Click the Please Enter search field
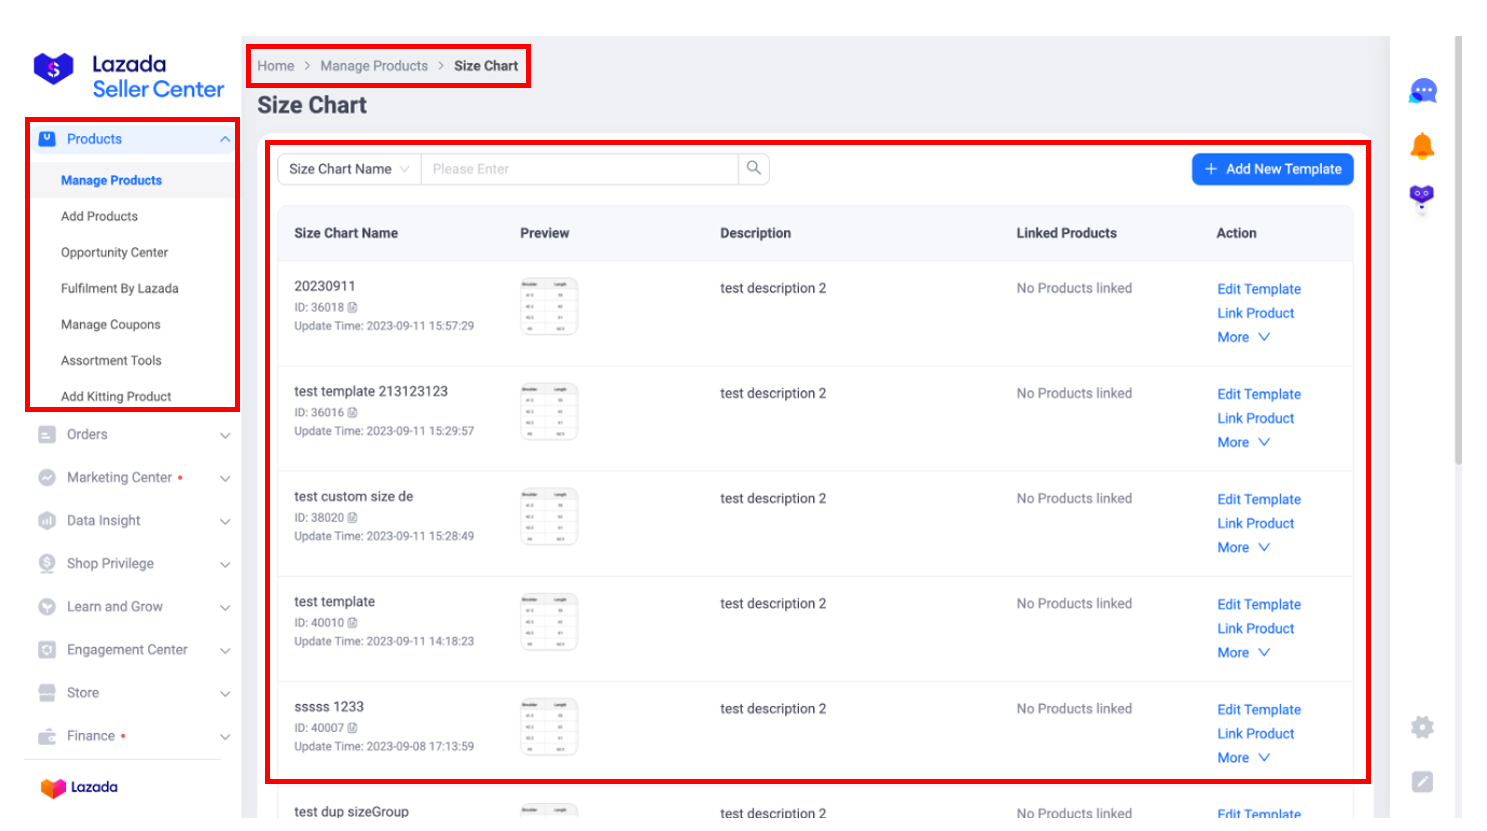 [x=580, y=169]
